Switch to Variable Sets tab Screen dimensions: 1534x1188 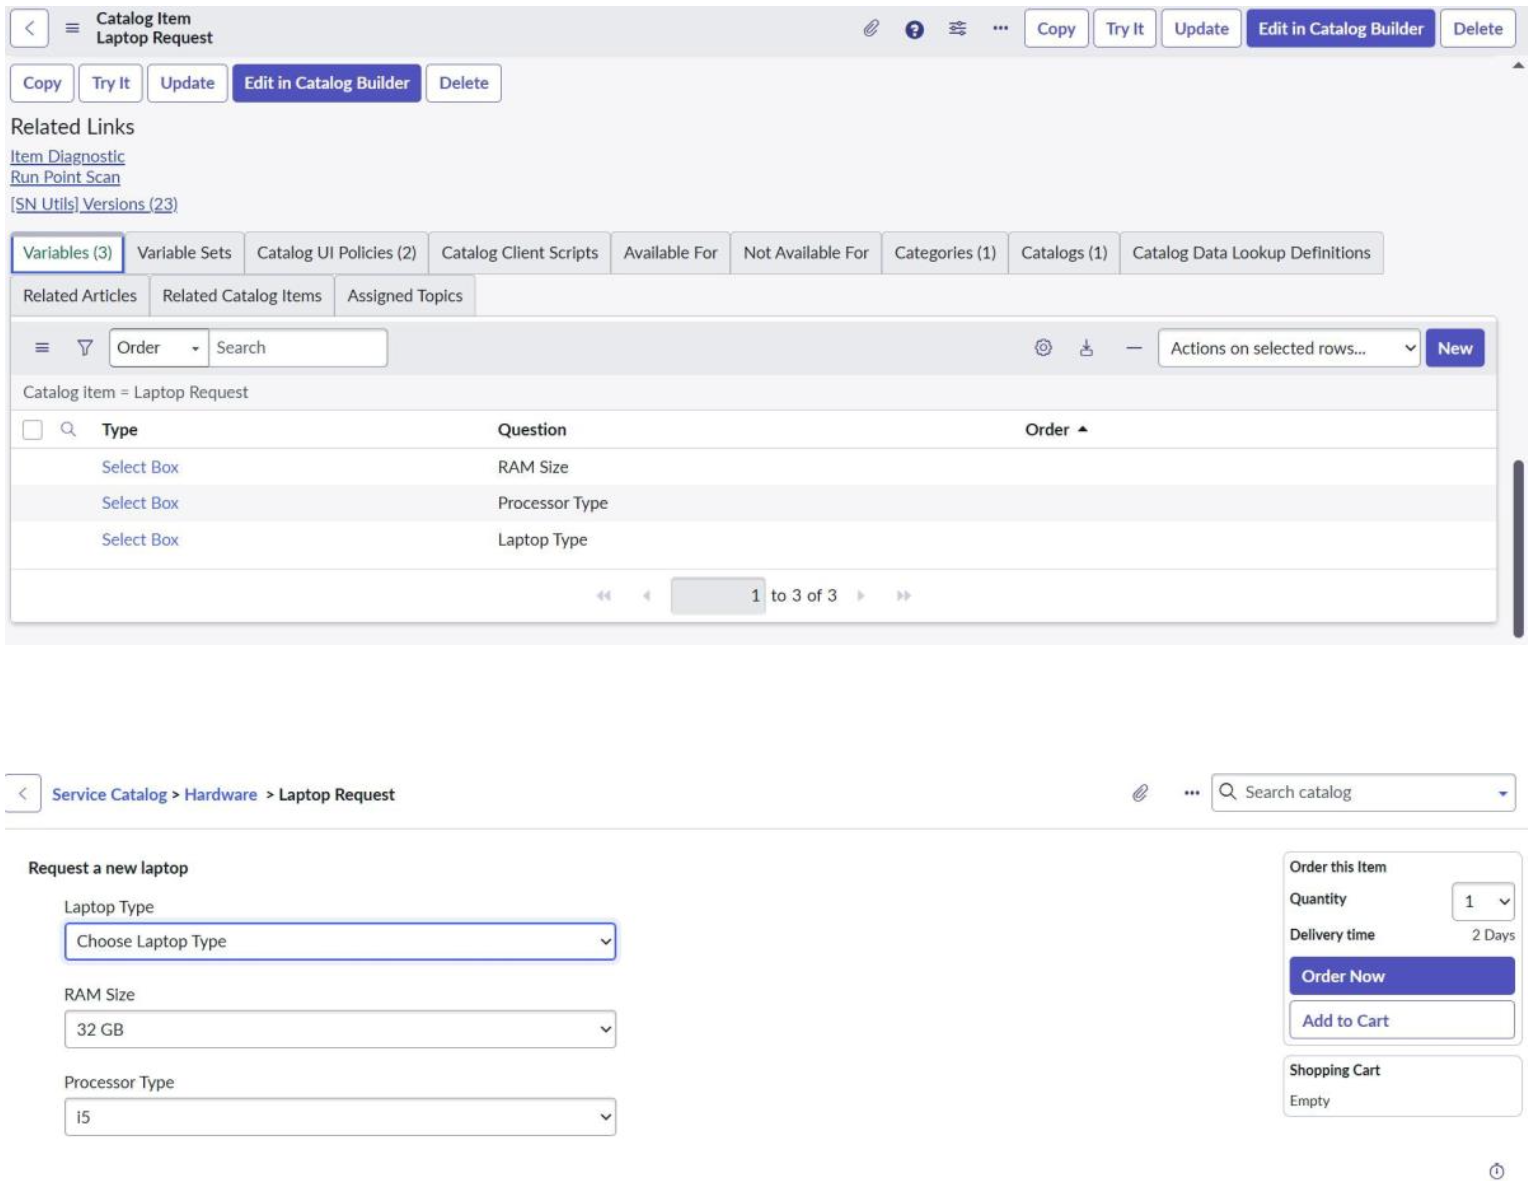tap(184, 253)
